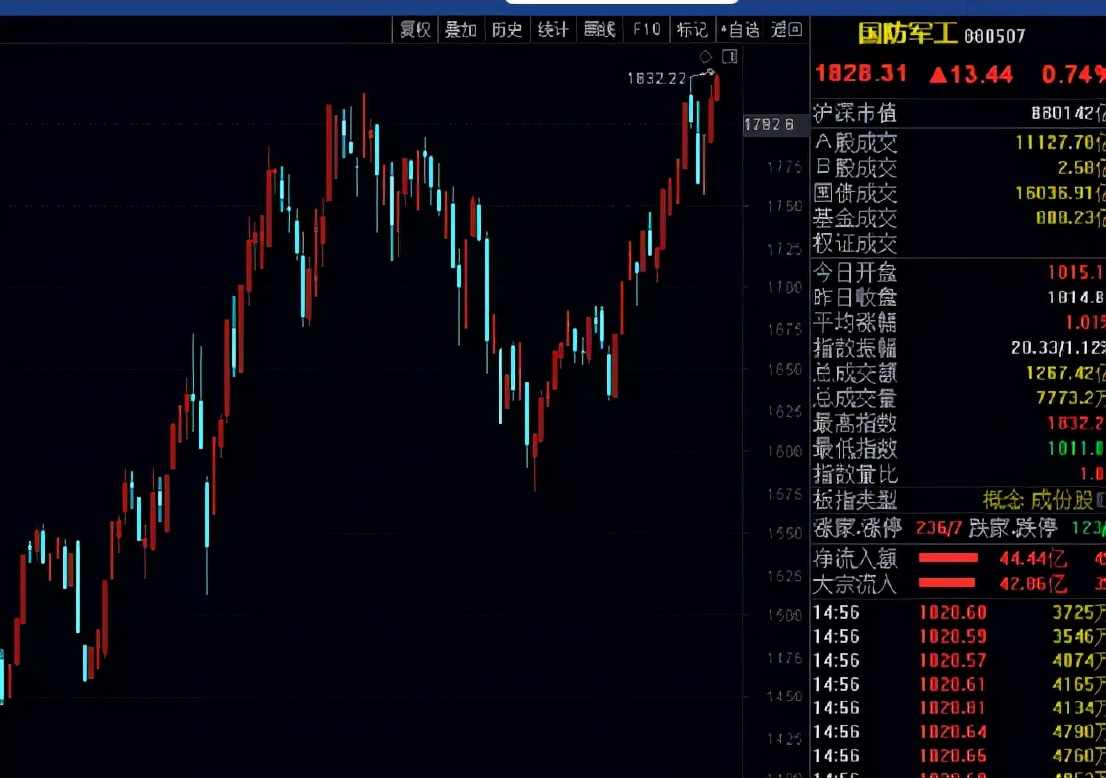Click the 大宗流入 label
Image resolution: width=1106 pixels, height=778 pixels.
(x=855, y=585)
